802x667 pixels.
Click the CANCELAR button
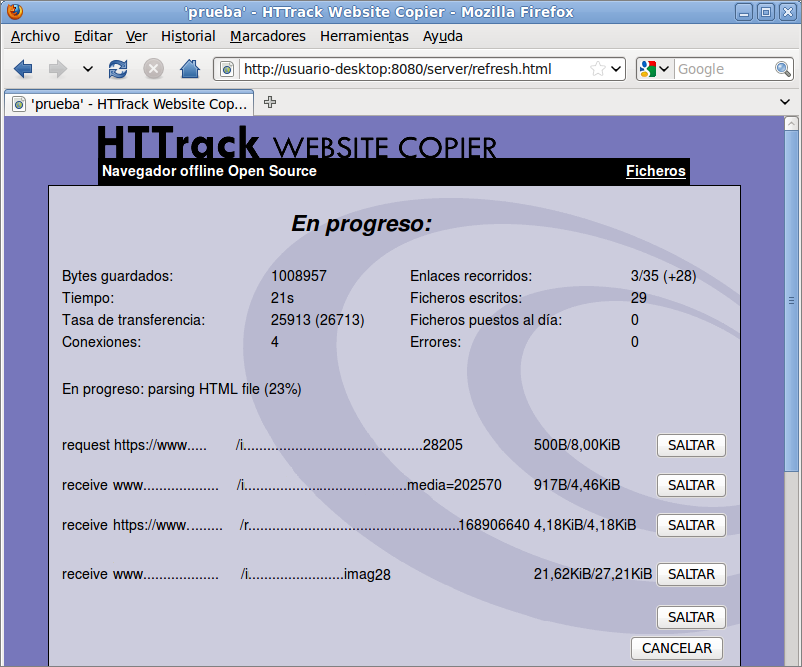click(x=677, y=648)
